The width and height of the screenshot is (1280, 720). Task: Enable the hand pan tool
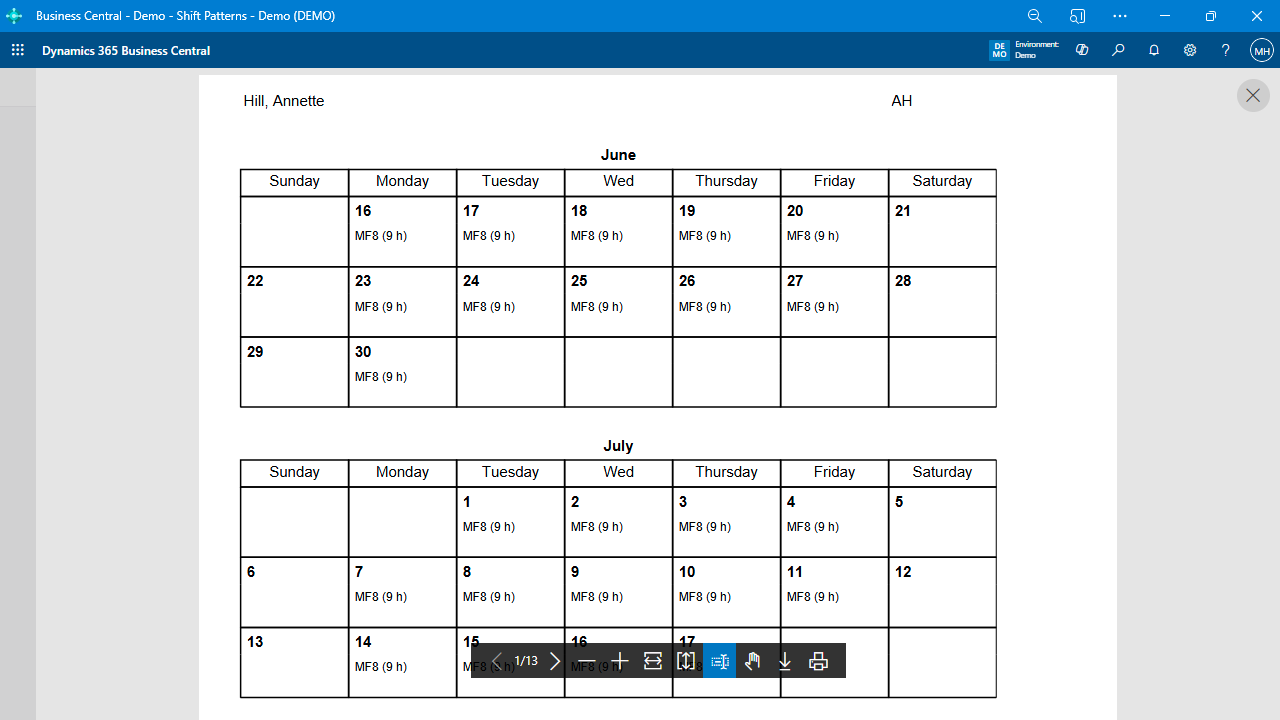click(752, 661)
